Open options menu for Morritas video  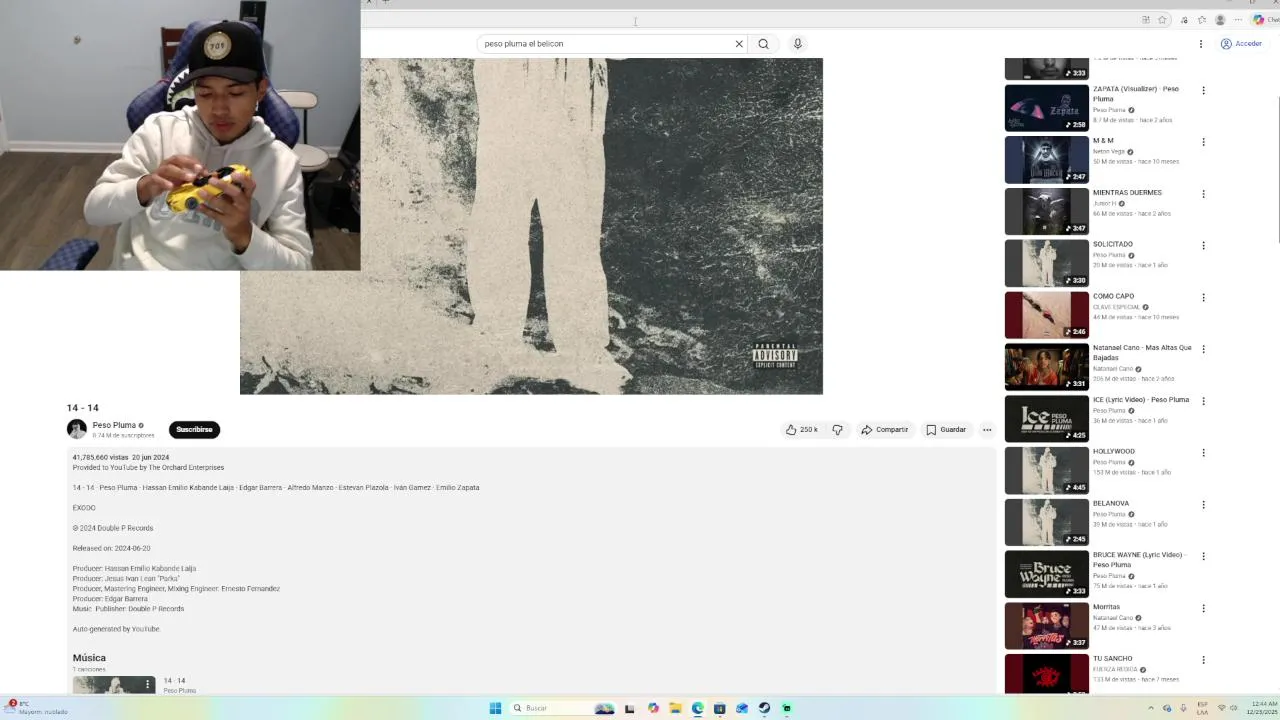pyautogui.click(x=1203, y=608)
